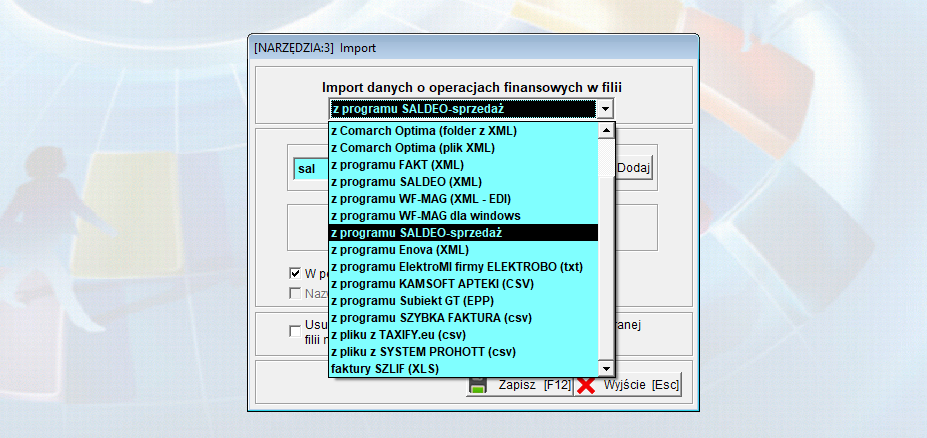Click the red X Wyjście icon
This screenshot has height=438, width=927.
pos(586,385)
